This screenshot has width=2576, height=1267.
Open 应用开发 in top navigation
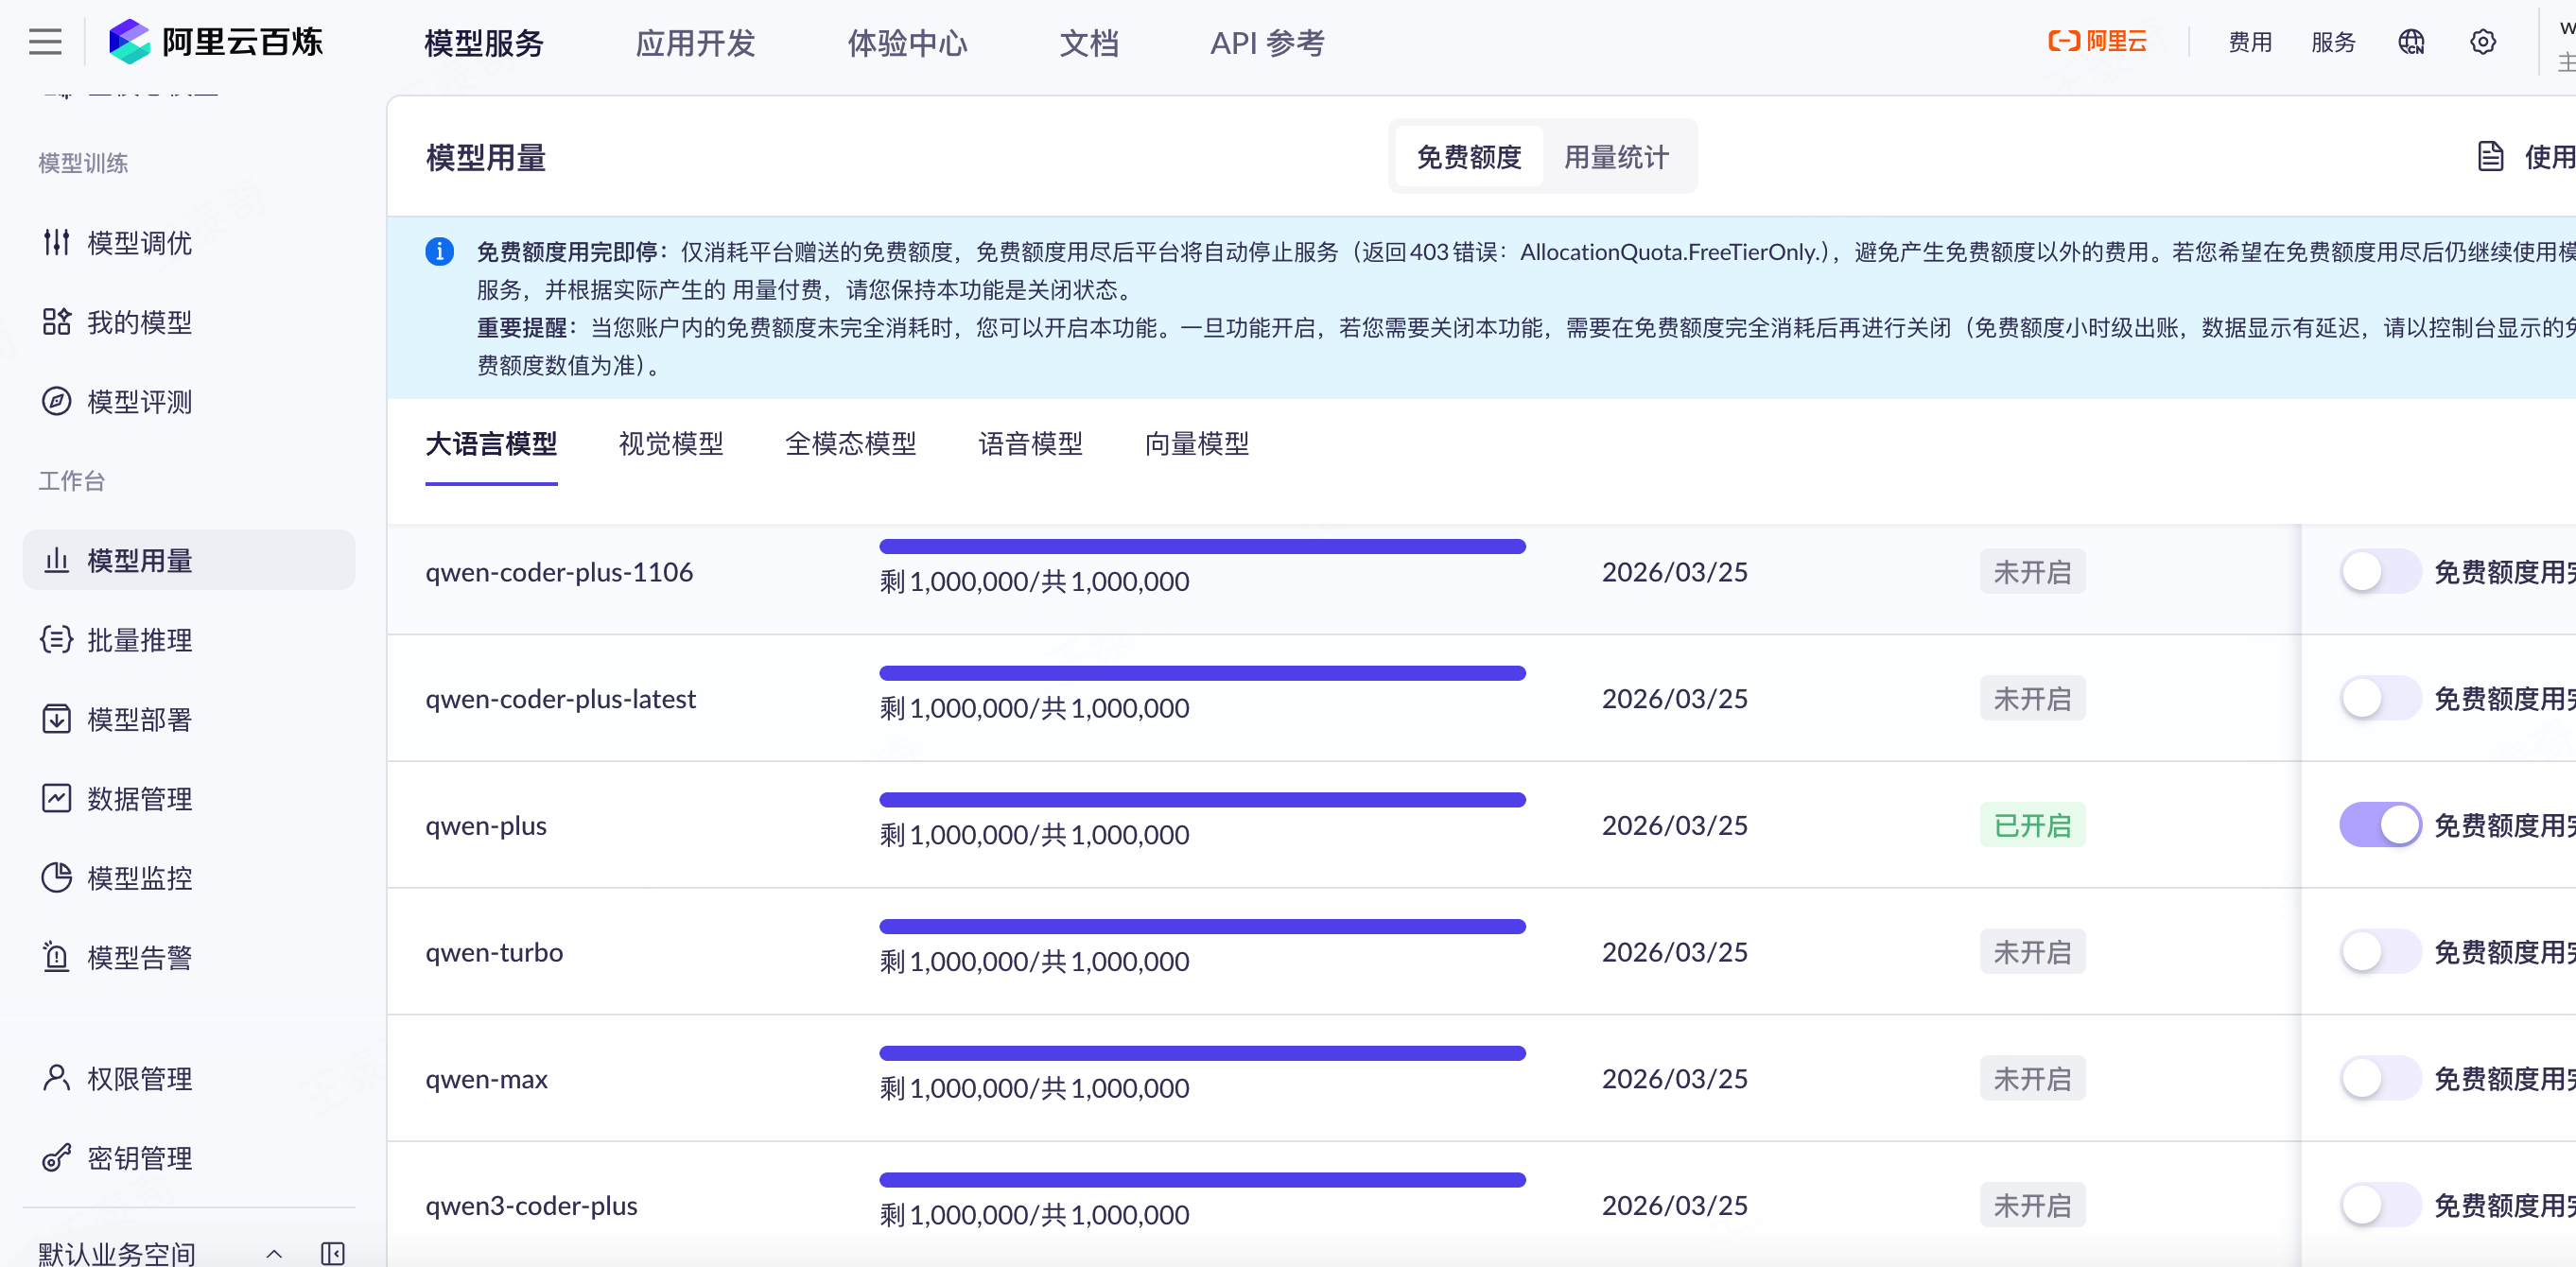tap(695, 43)
